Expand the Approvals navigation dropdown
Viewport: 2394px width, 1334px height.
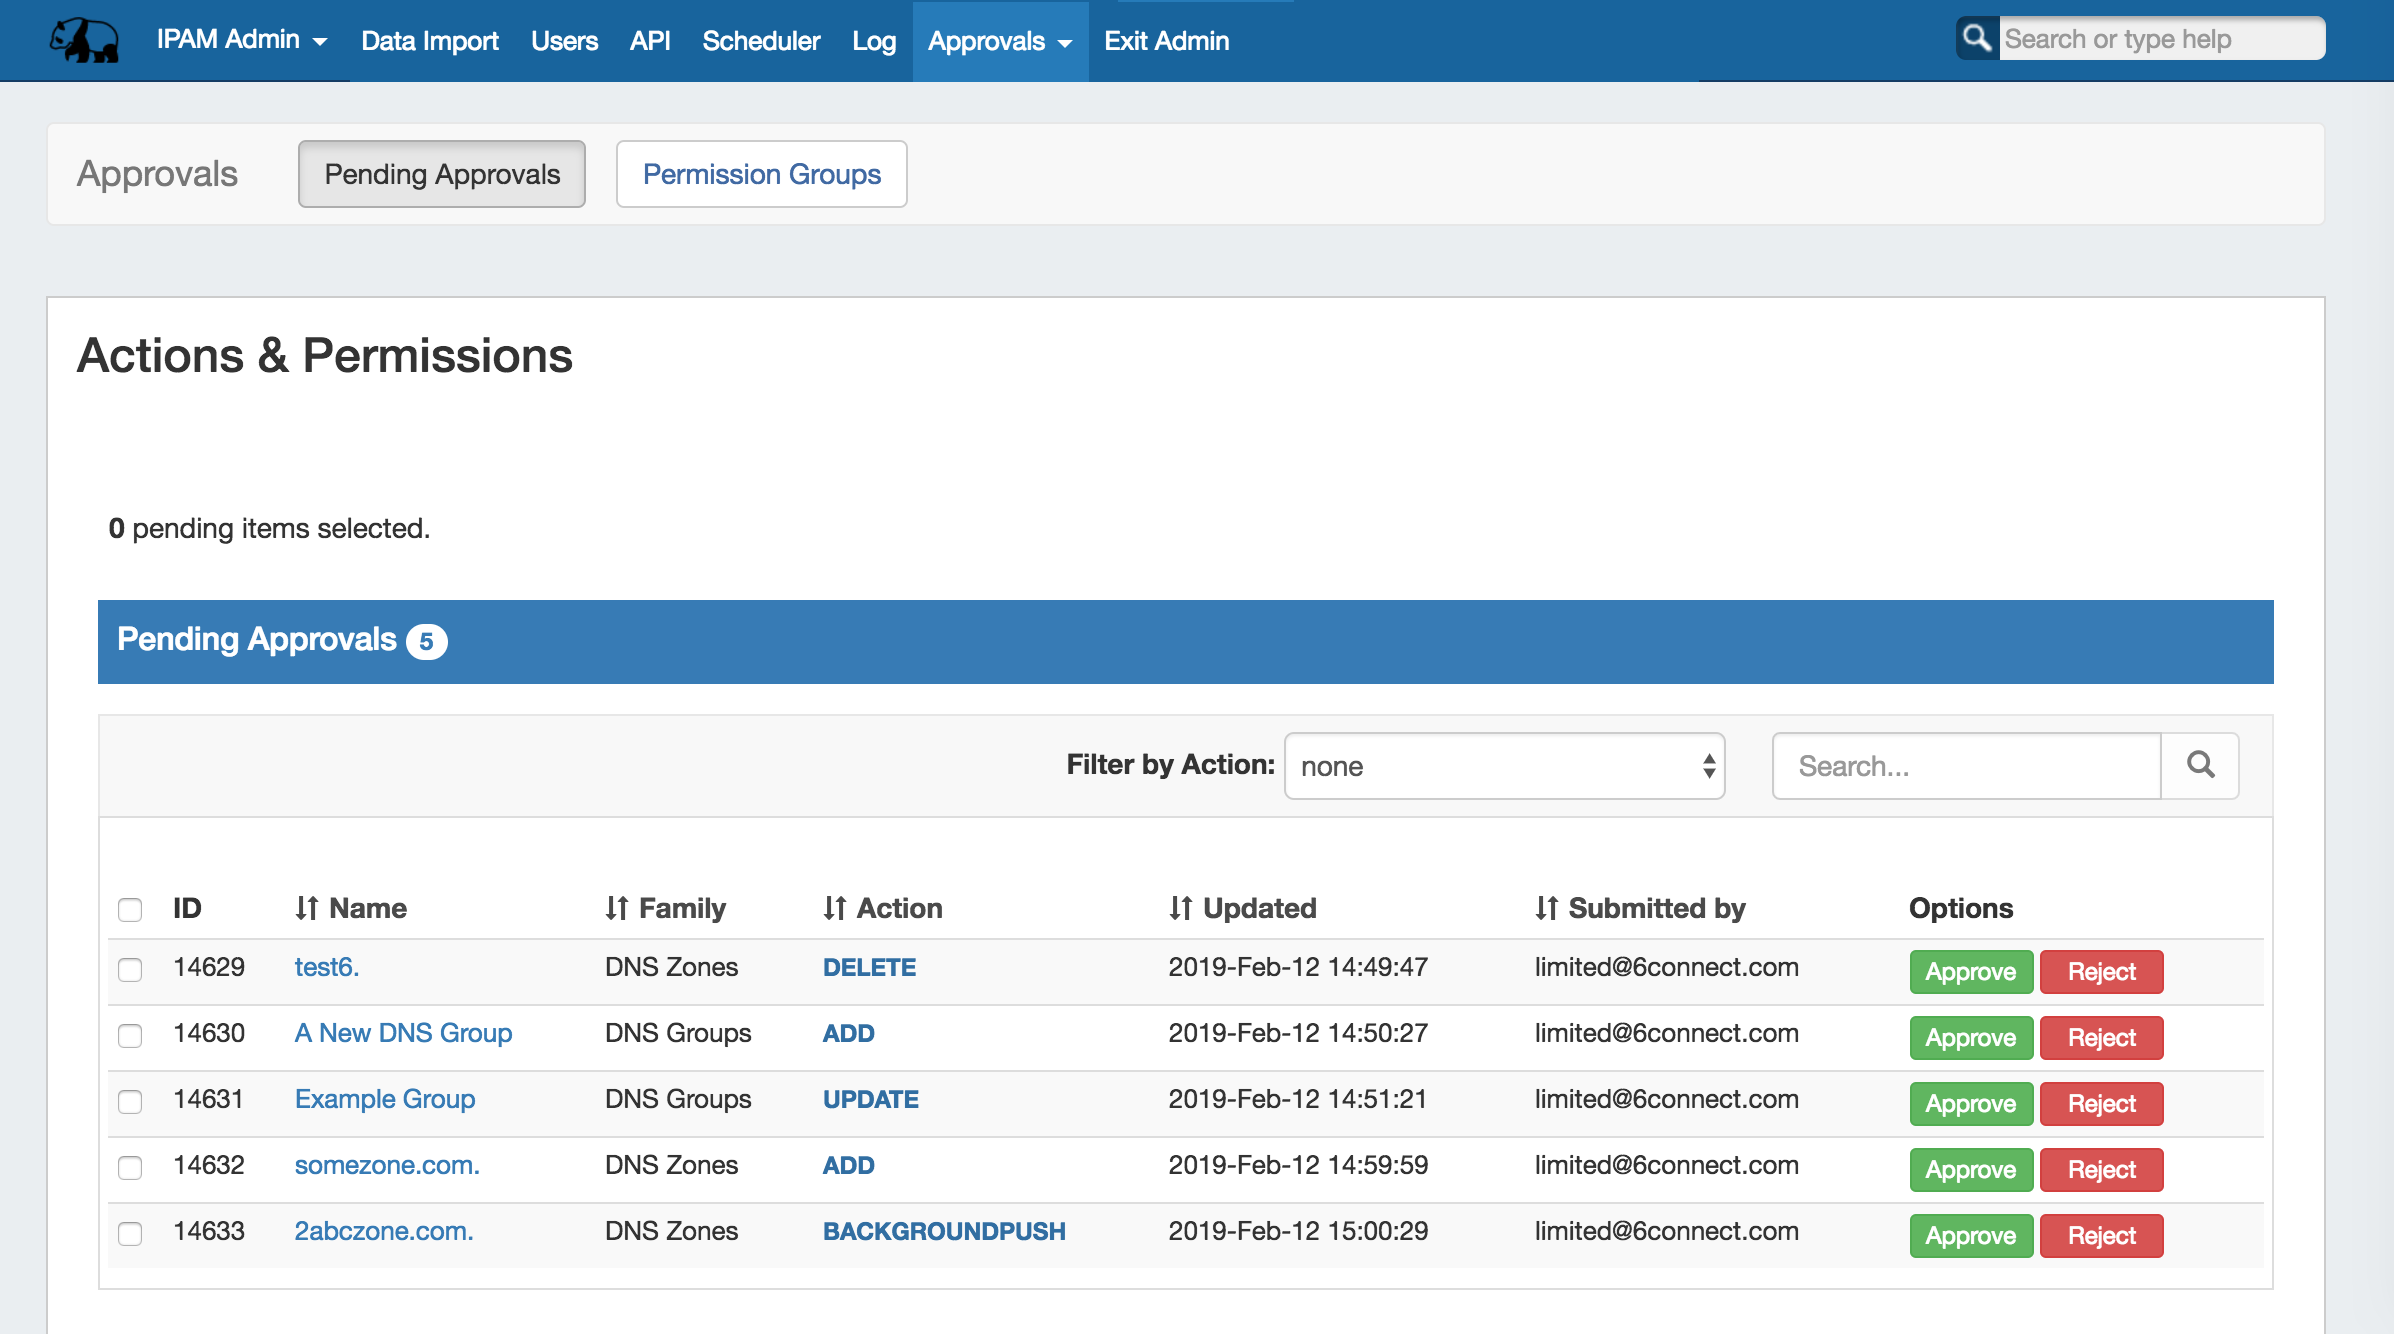coord(999,41)
